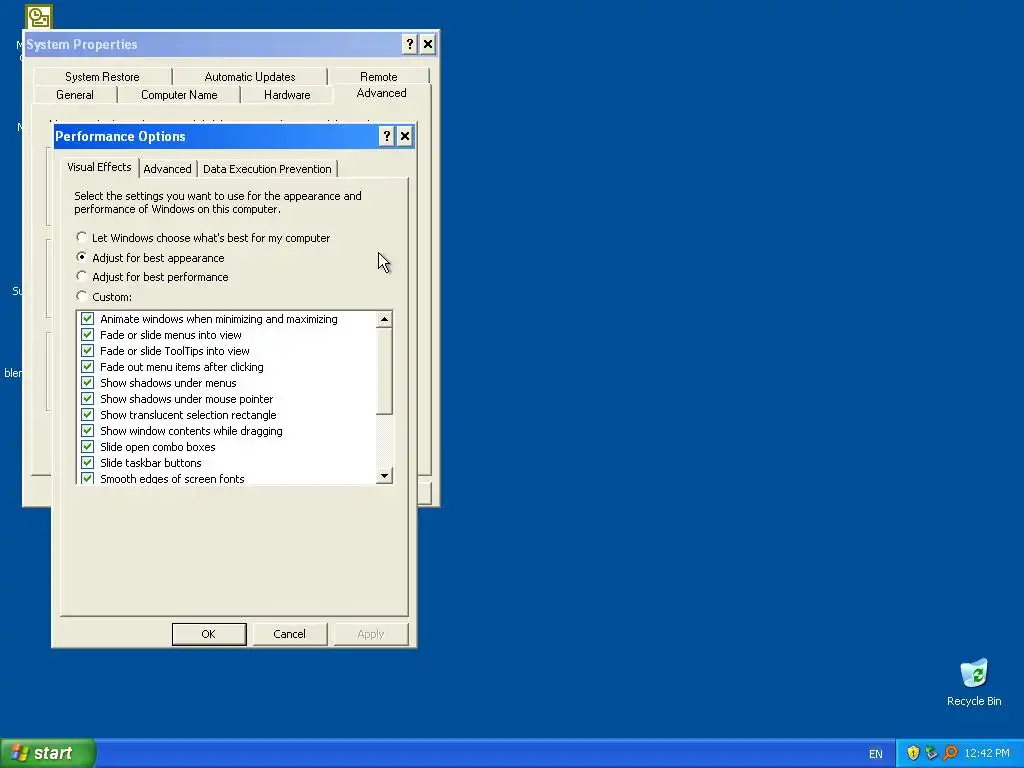
Task: Click the Windows security shield tray icon
Action: 913,753
